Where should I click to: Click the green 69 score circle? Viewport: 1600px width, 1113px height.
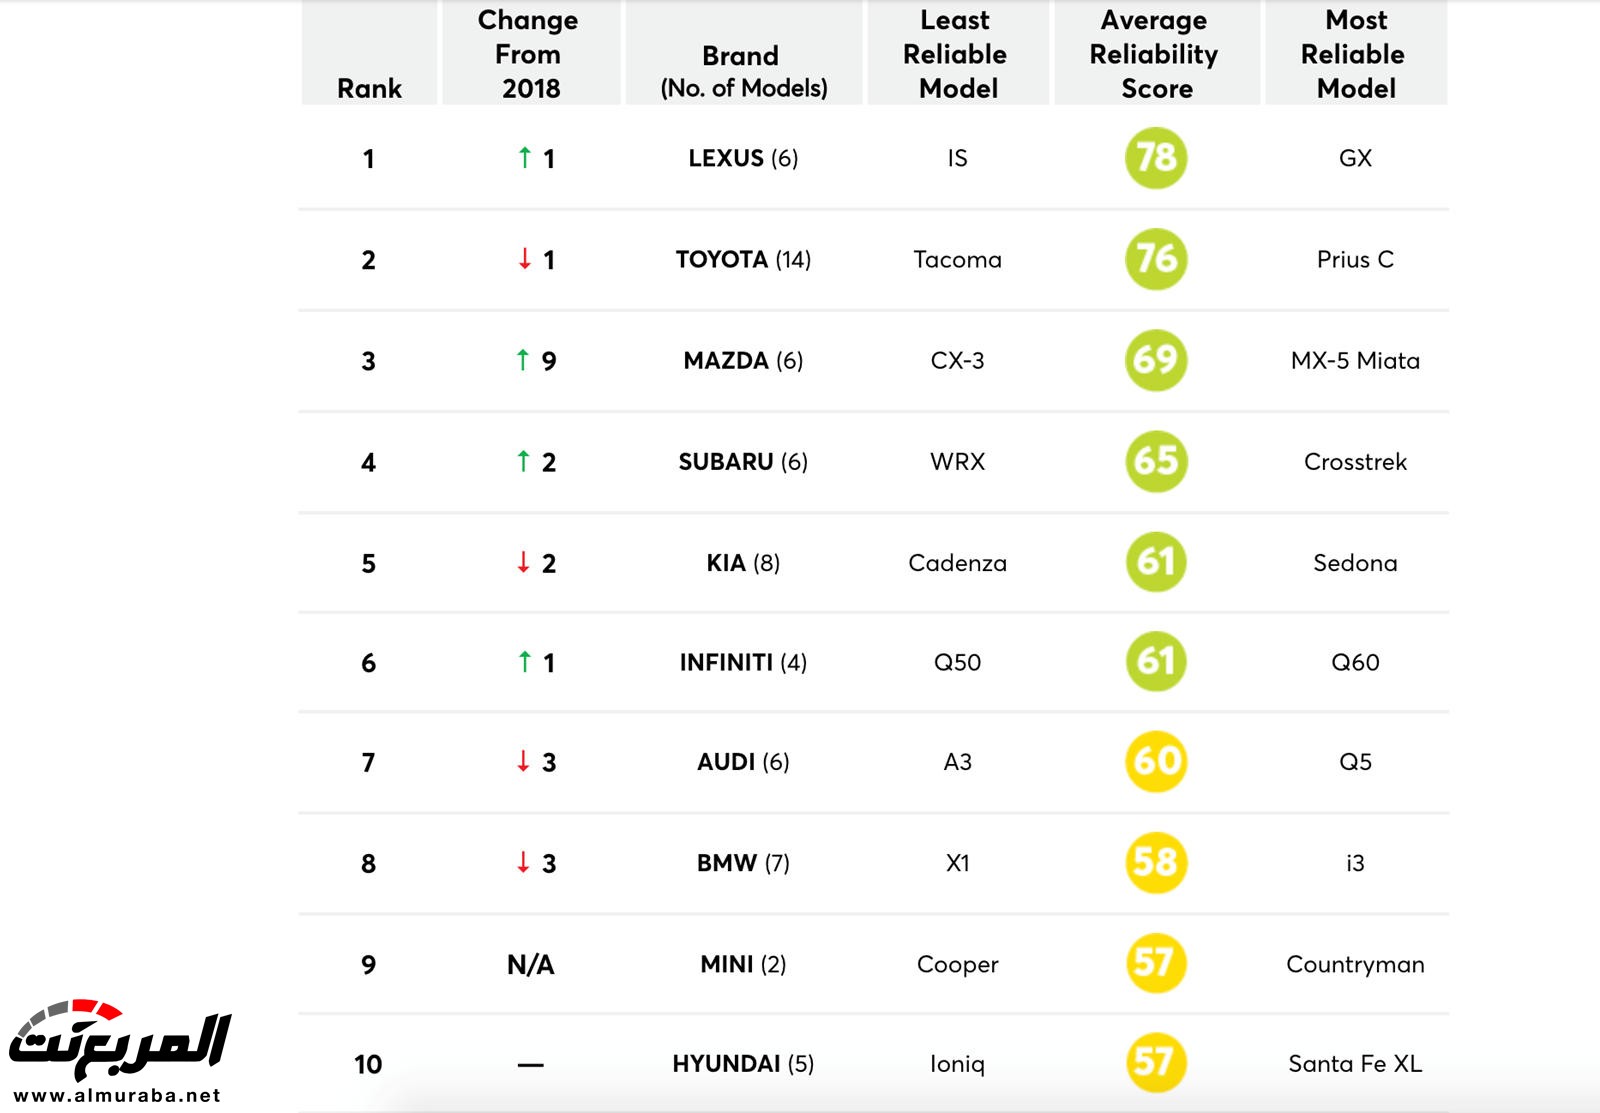[x=1156, y=360]
